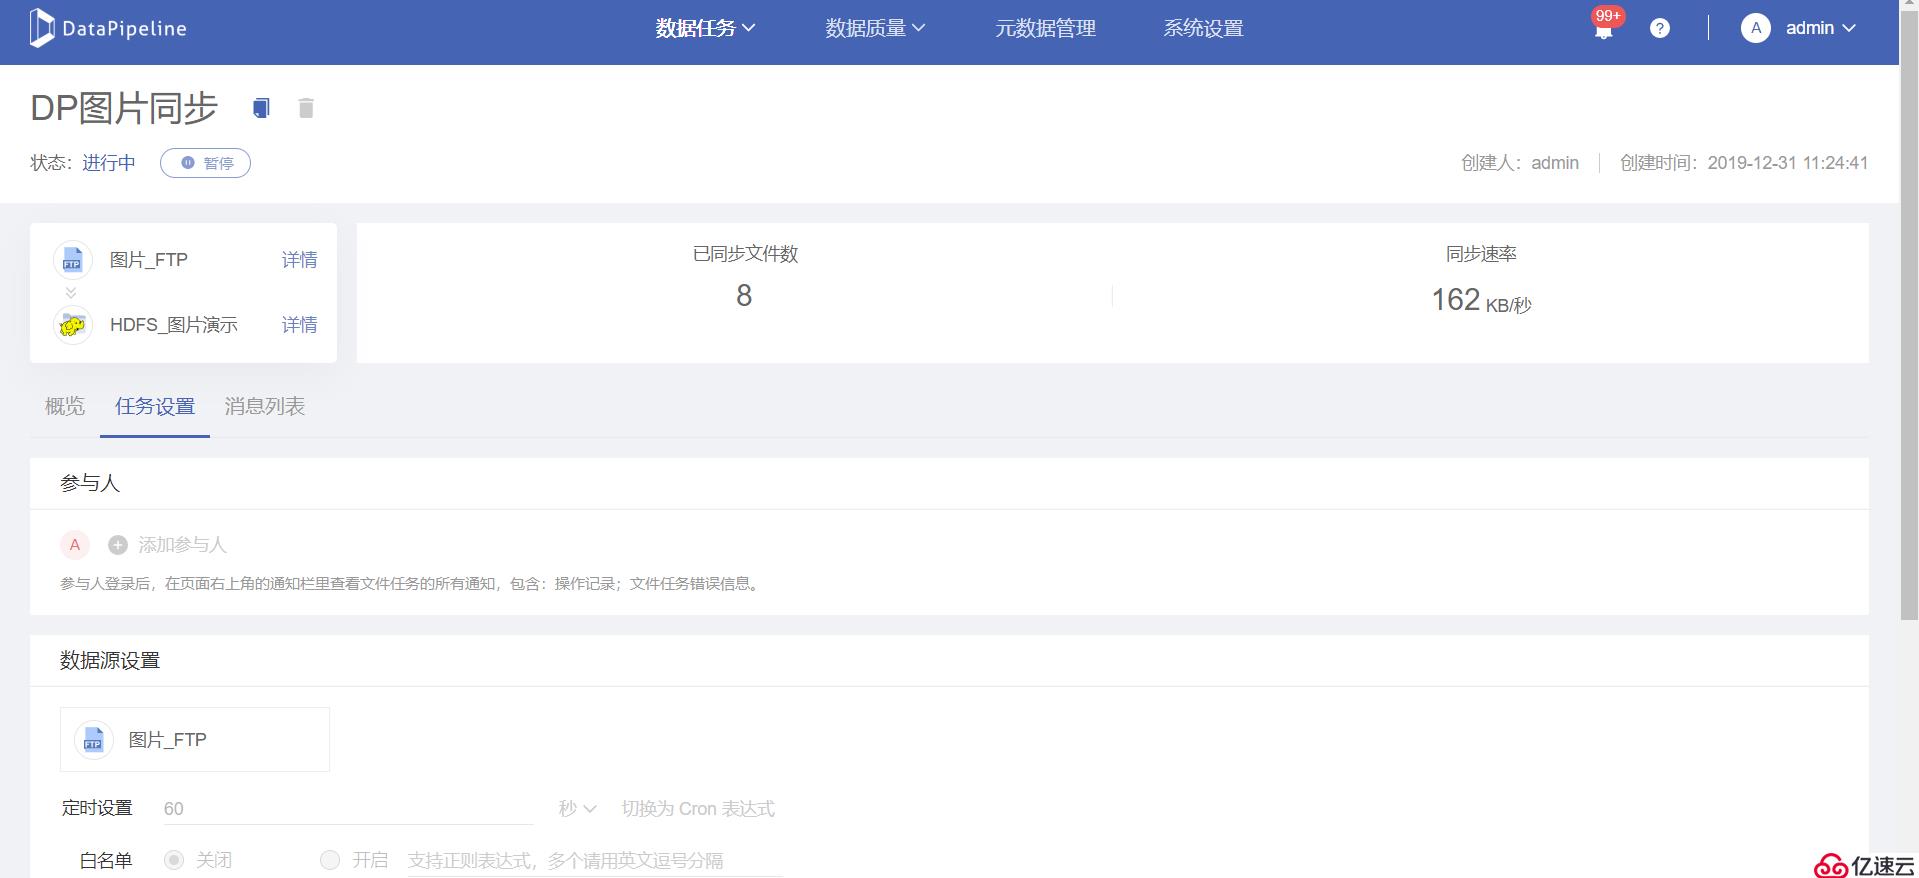Open 元数据管理 in the top navigation
The image size is (1919, 878).
[1045, 28]
